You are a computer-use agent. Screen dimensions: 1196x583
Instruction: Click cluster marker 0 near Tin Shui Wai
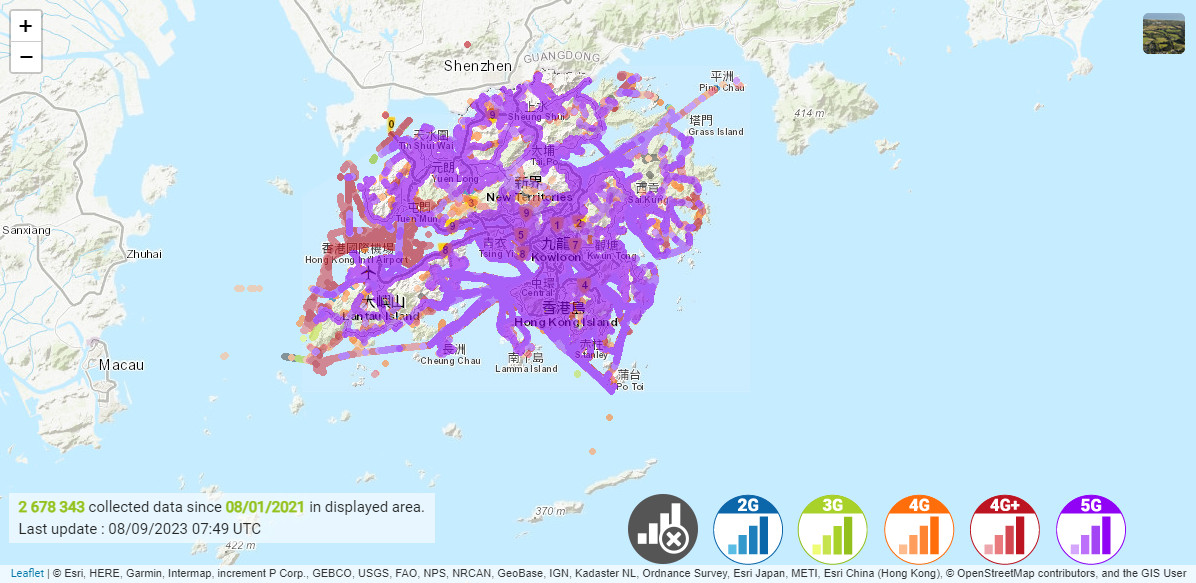[x=391, y=124]
